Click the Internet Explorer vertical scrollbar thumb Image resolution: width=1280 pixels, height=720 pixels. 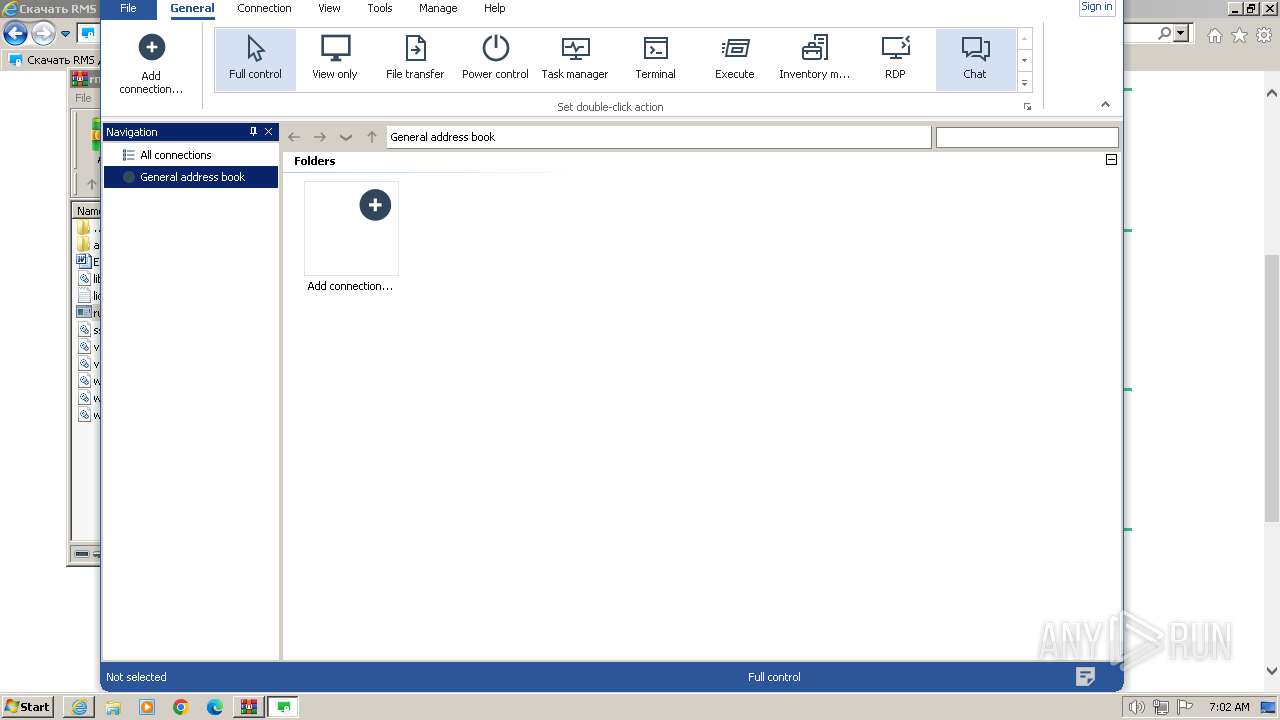click(1272, 388)
